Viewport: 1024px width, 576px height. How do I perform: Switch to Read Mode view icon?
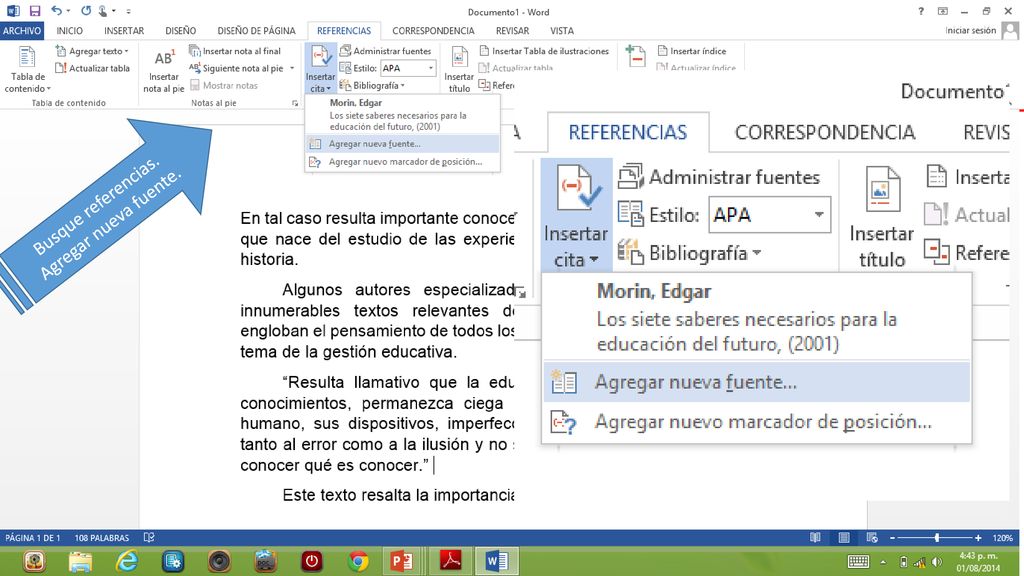pyautogui.click(x=815, y=537)
